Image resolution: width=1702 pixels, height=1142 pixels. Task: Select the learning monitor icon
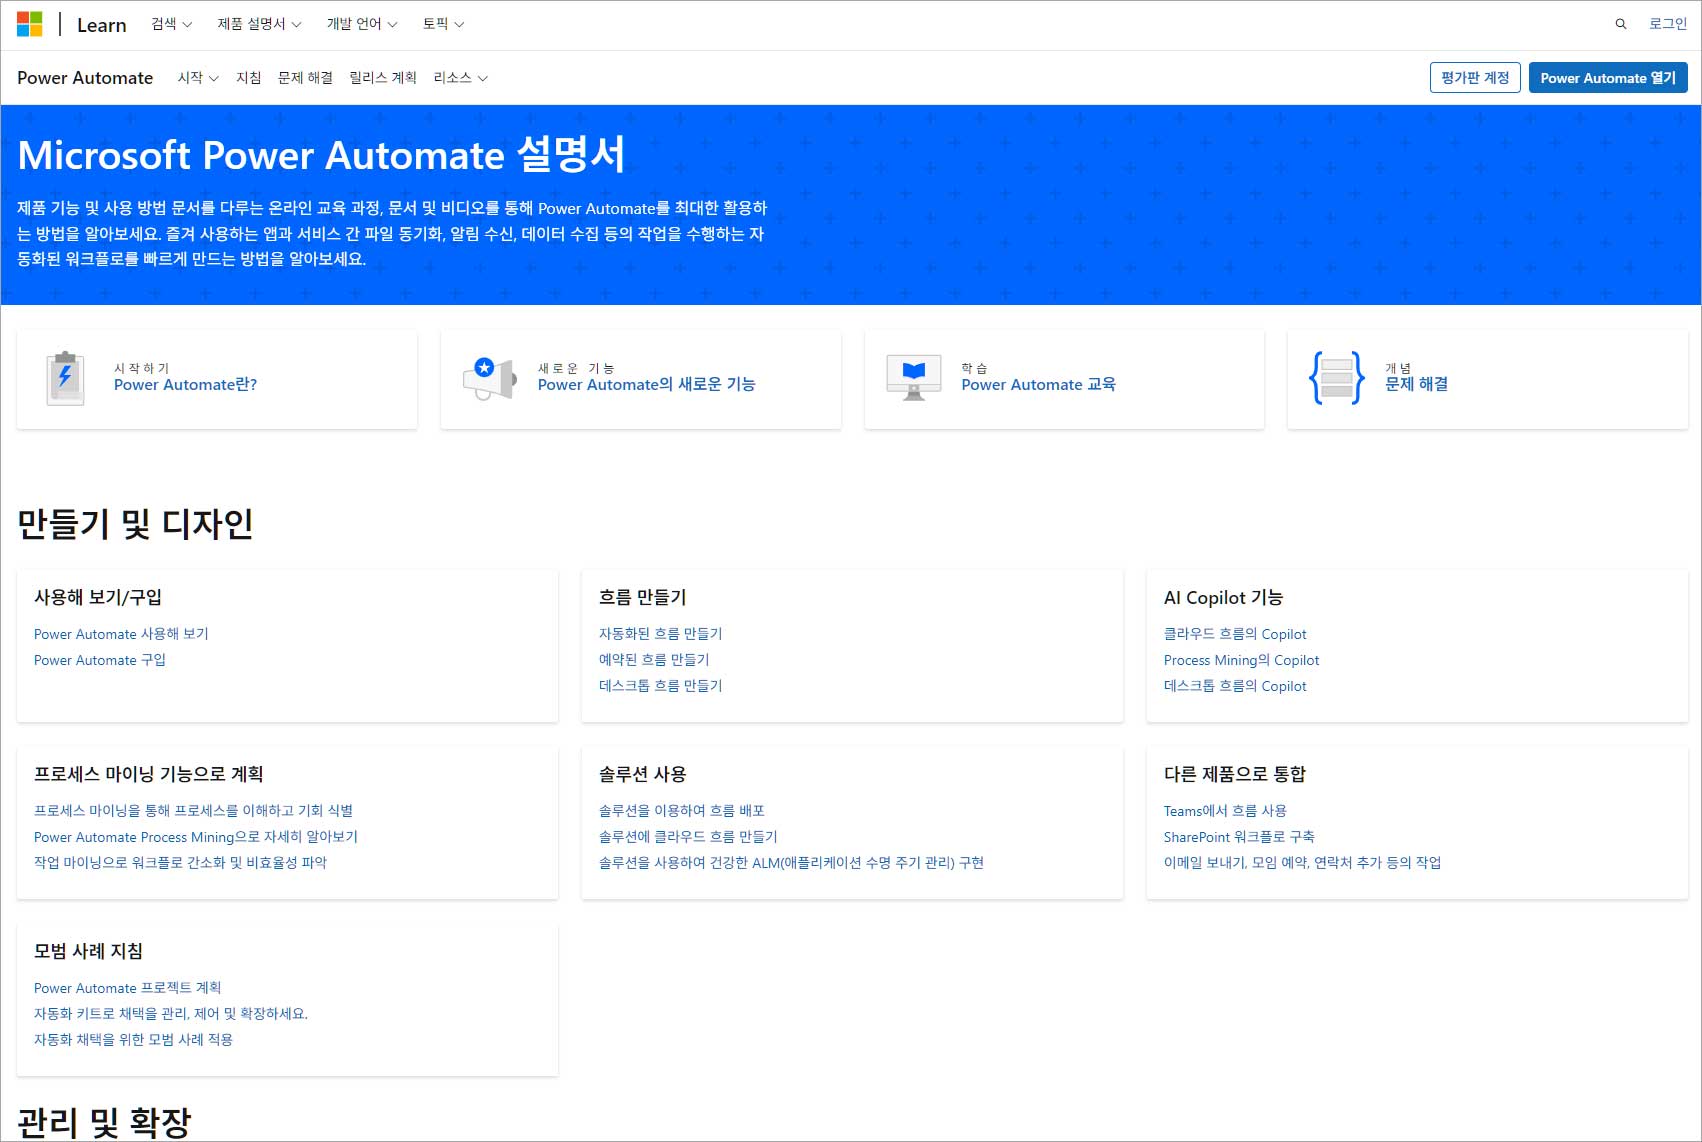[x=911, y=378]
